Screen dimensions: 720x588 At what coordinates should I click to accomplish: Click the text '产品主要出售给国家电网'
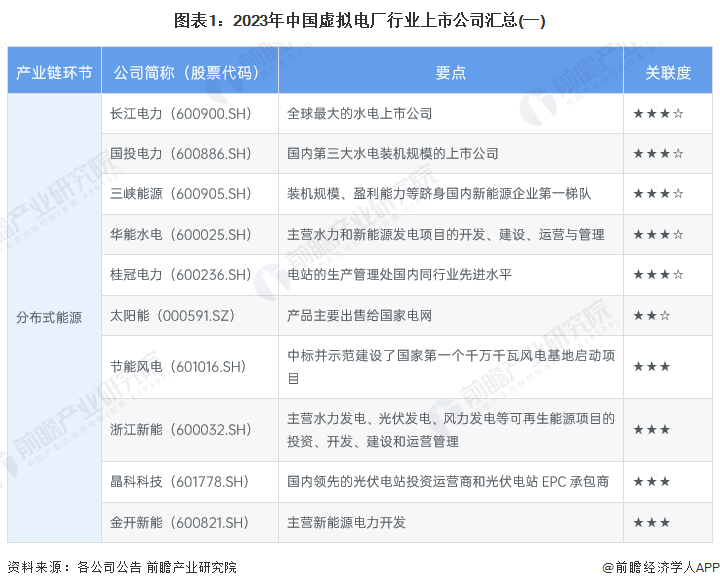(360, 315)
